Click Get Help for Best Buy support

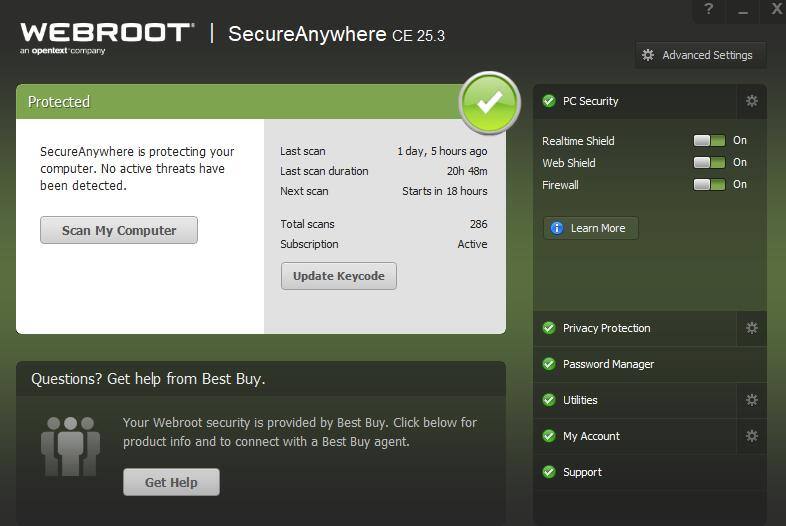click(x=171, y=482)
